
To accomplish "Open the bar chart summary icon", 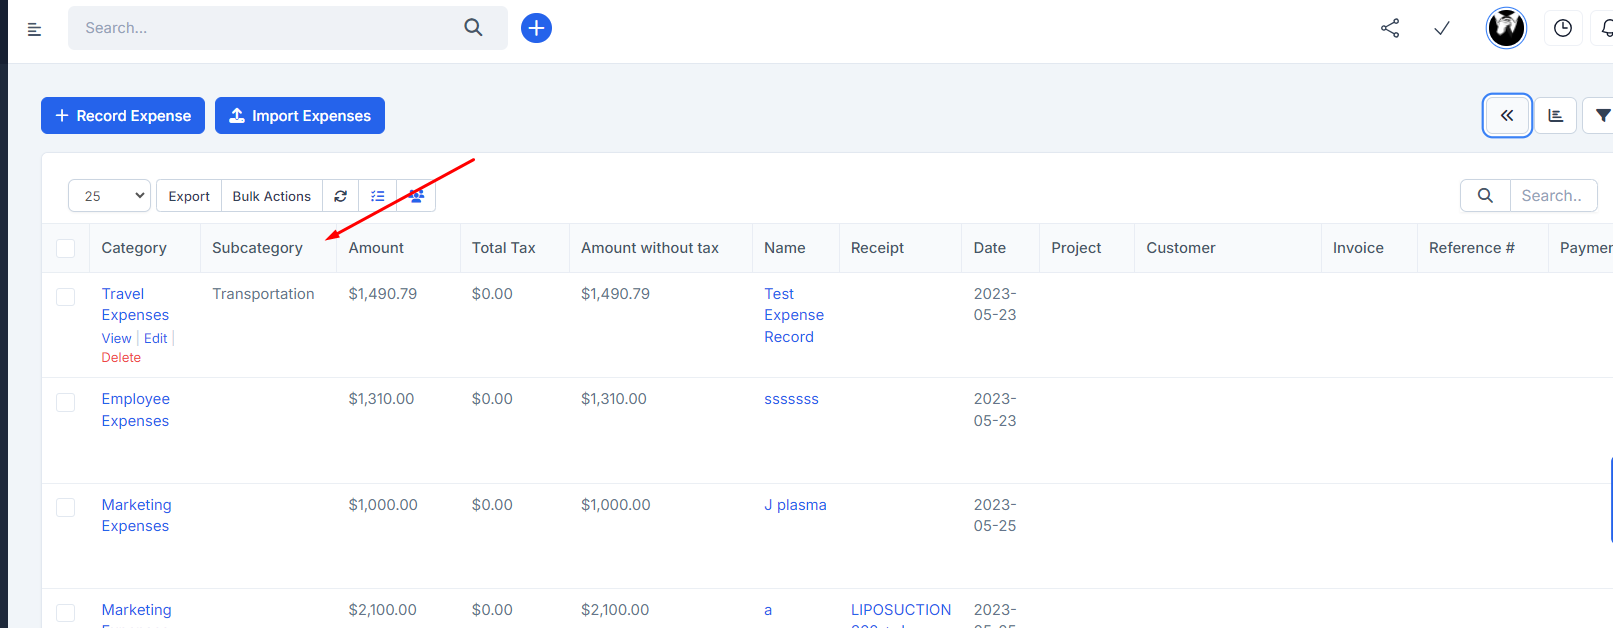I will [x=1556, y=116].
